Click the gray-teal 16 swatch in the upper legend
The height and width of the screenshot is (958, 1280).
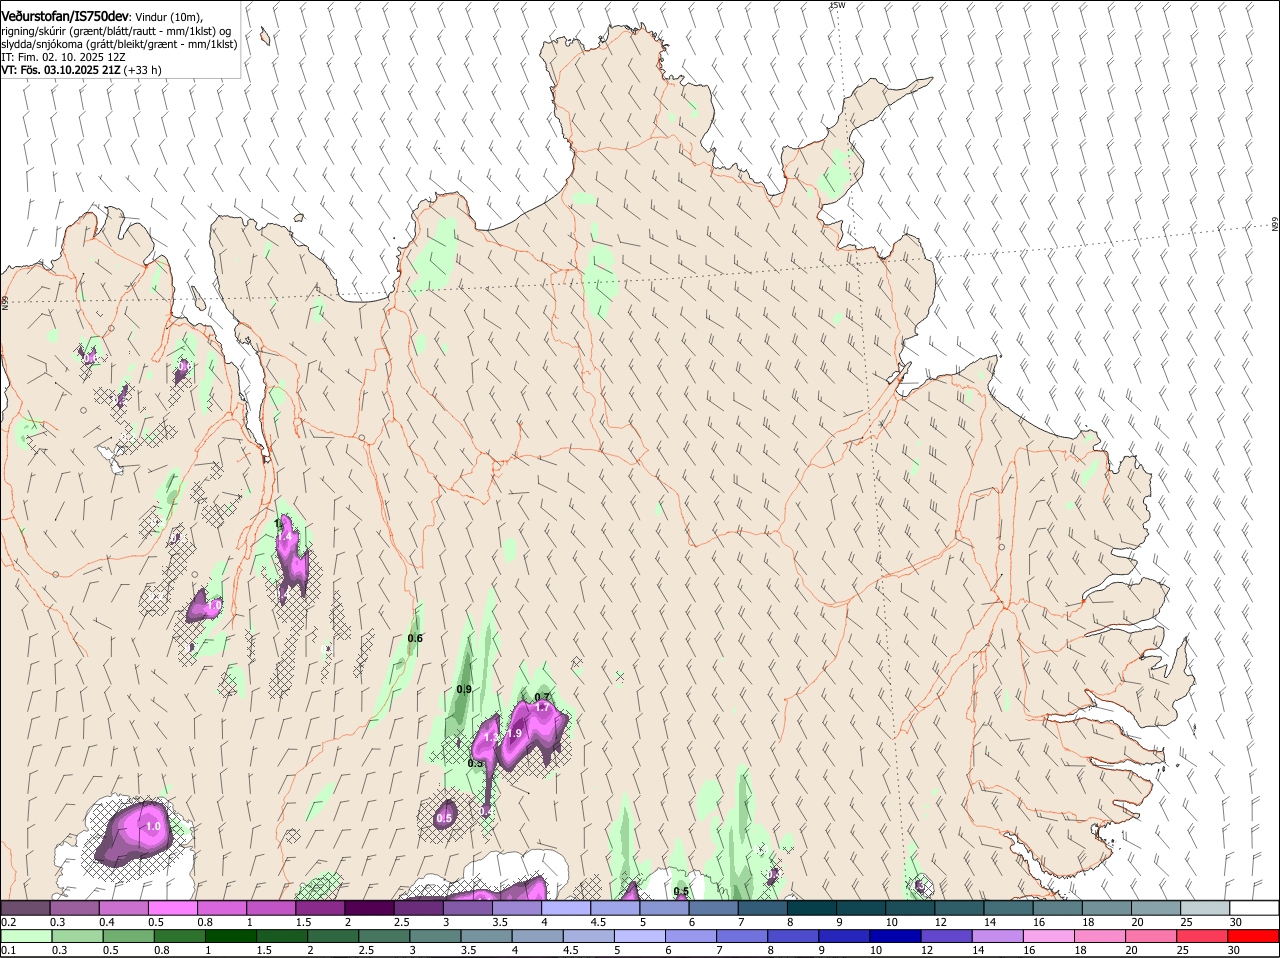(1058, 907)
